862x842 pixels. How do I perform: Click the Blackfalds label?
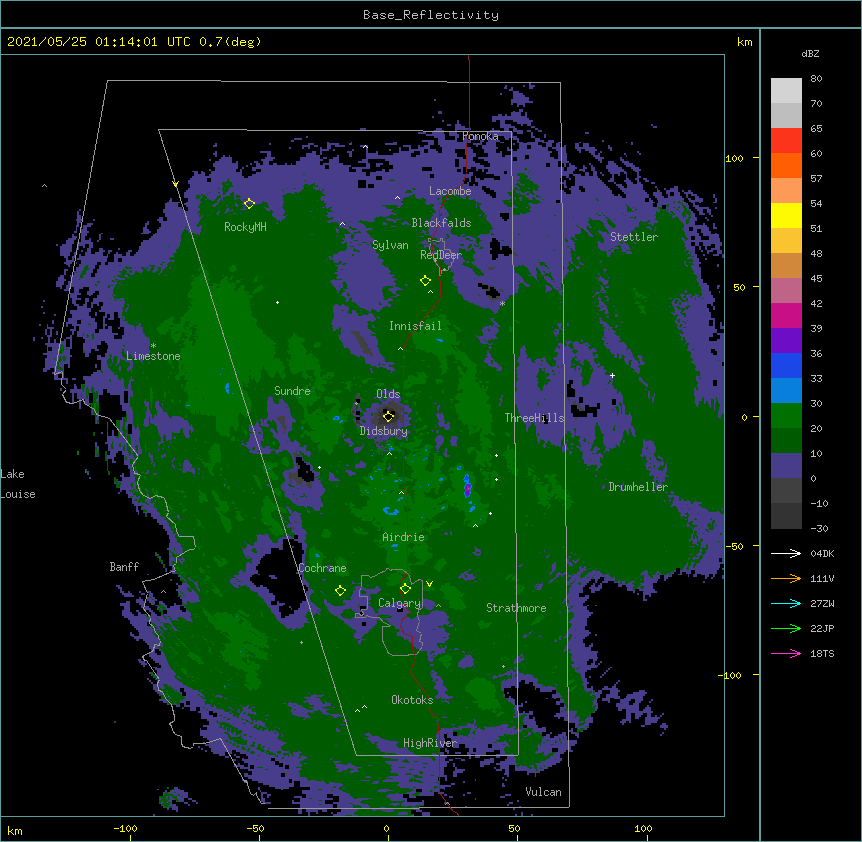(x=441, y=223)
